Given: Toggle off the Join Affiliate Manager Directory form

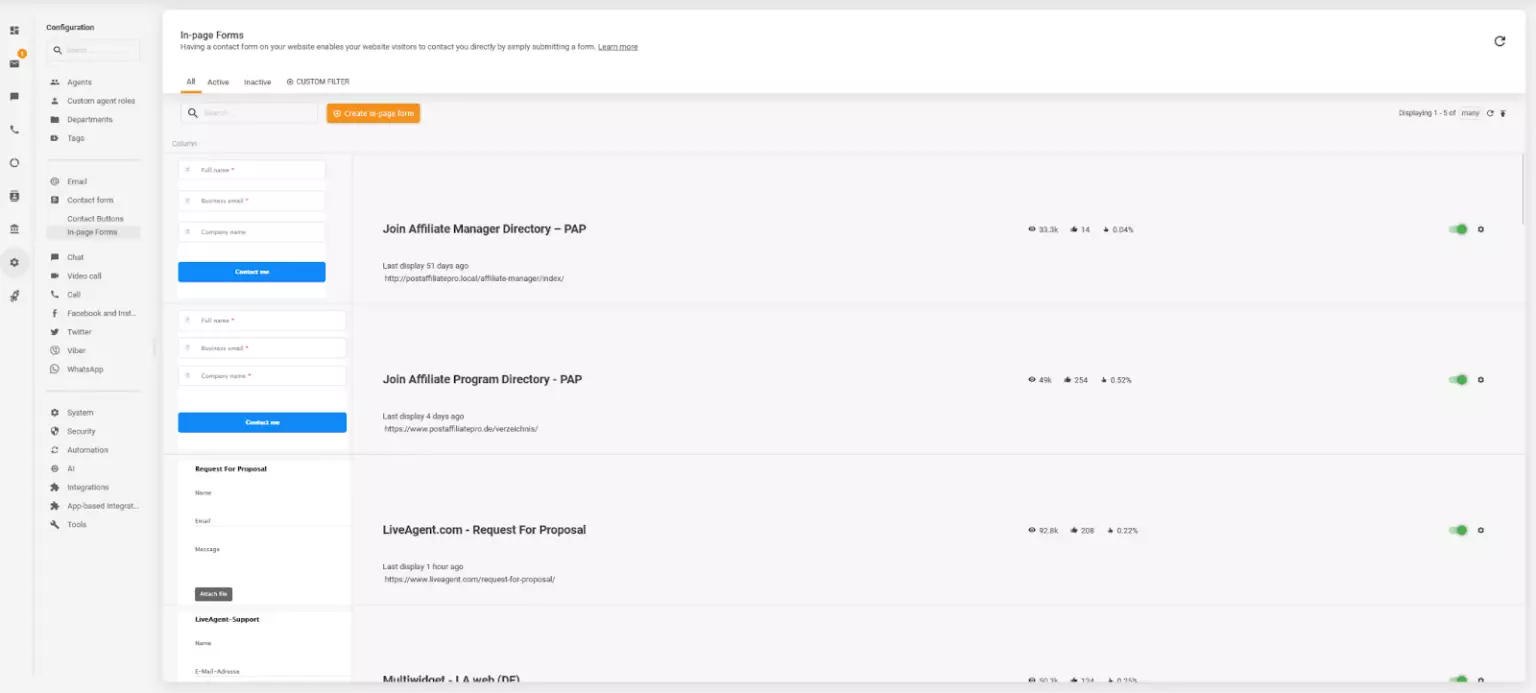Looking at the screenshot, I should click(x=1457, y=229).
